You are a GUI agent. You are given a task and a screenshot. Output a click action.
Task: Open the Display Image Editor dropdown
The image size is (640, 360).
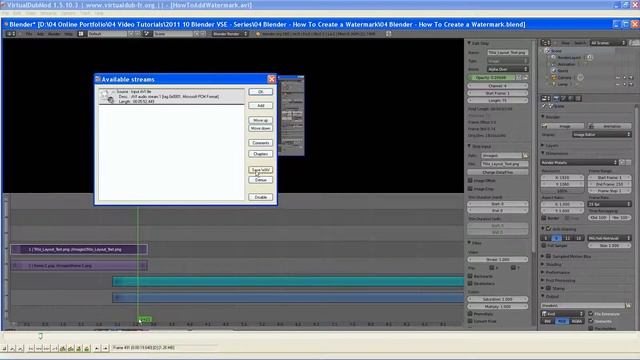[602, 134]
